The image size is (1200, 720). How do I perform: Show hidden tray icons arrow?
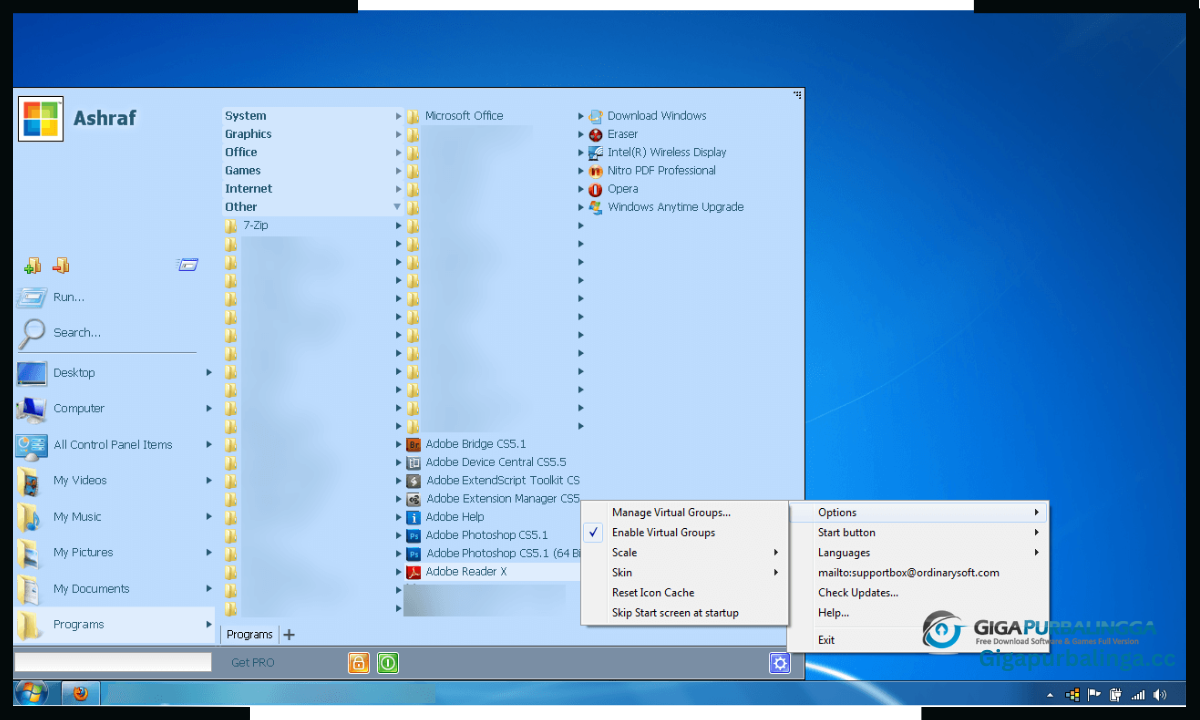coord(1050,694)
